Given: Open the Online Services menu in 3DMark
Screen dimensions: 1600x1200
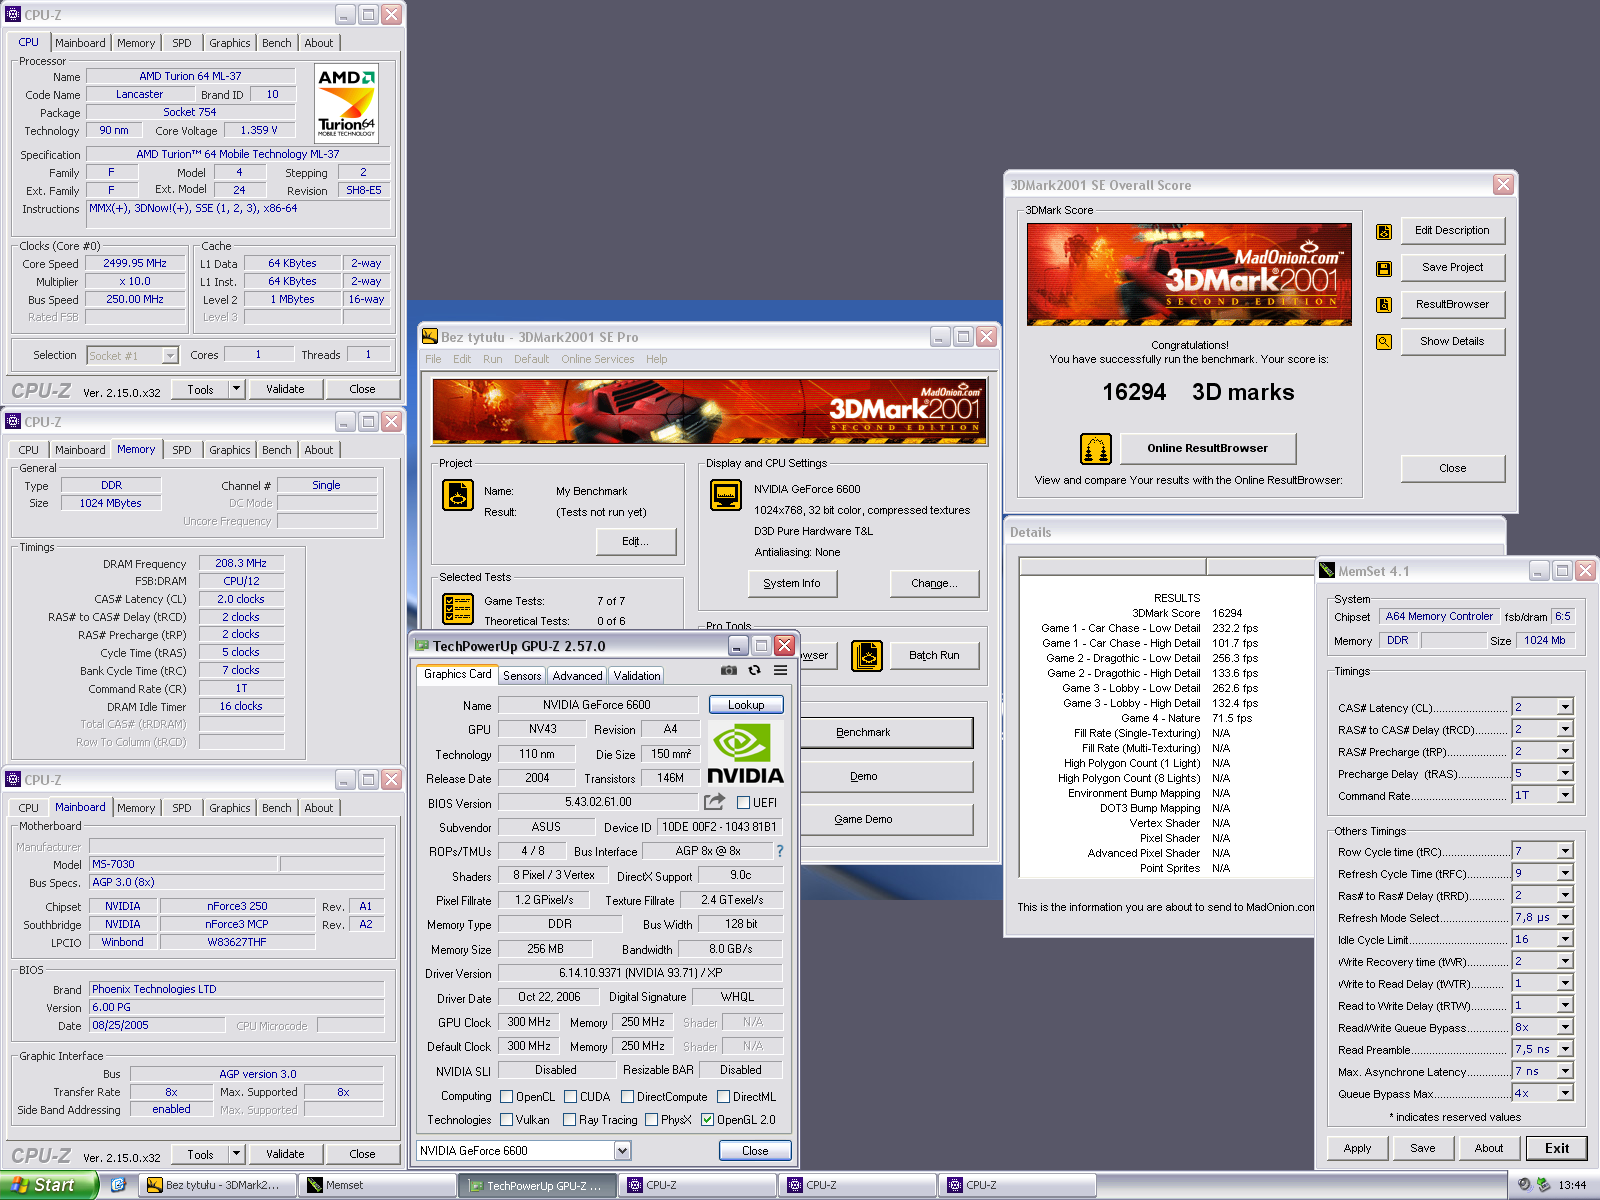Looking at the screenshot, I should tap(597, 359).
